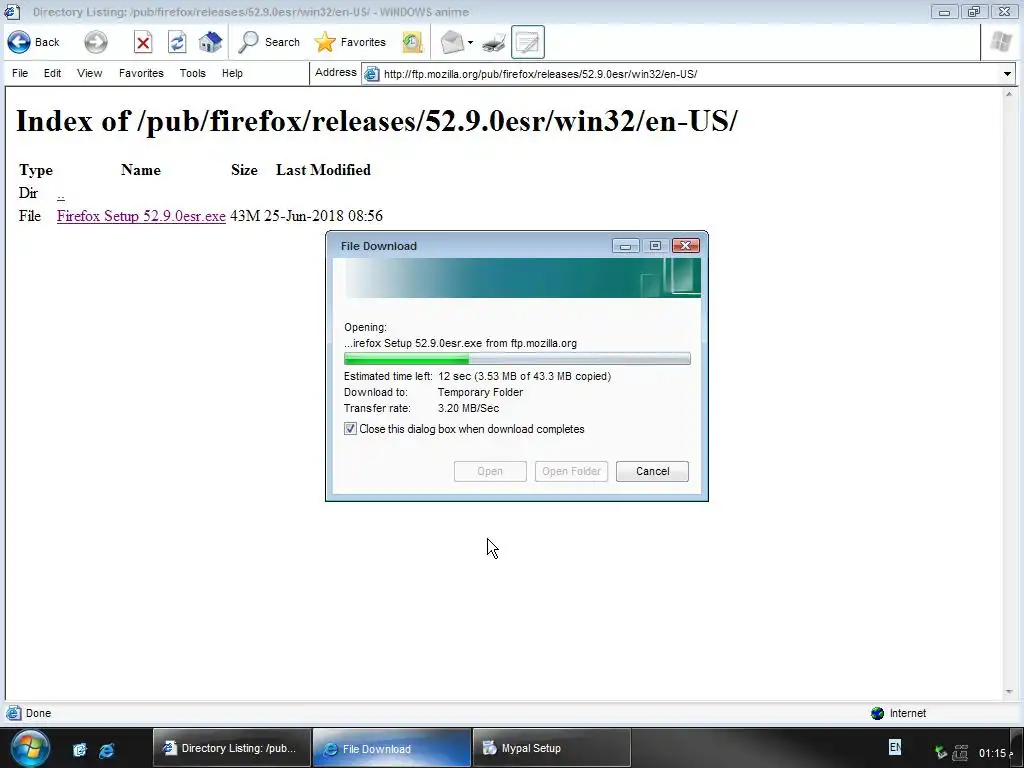This screenshot has width=1024, height=768.
Task: Open the Tools menu
Action: 193,73
